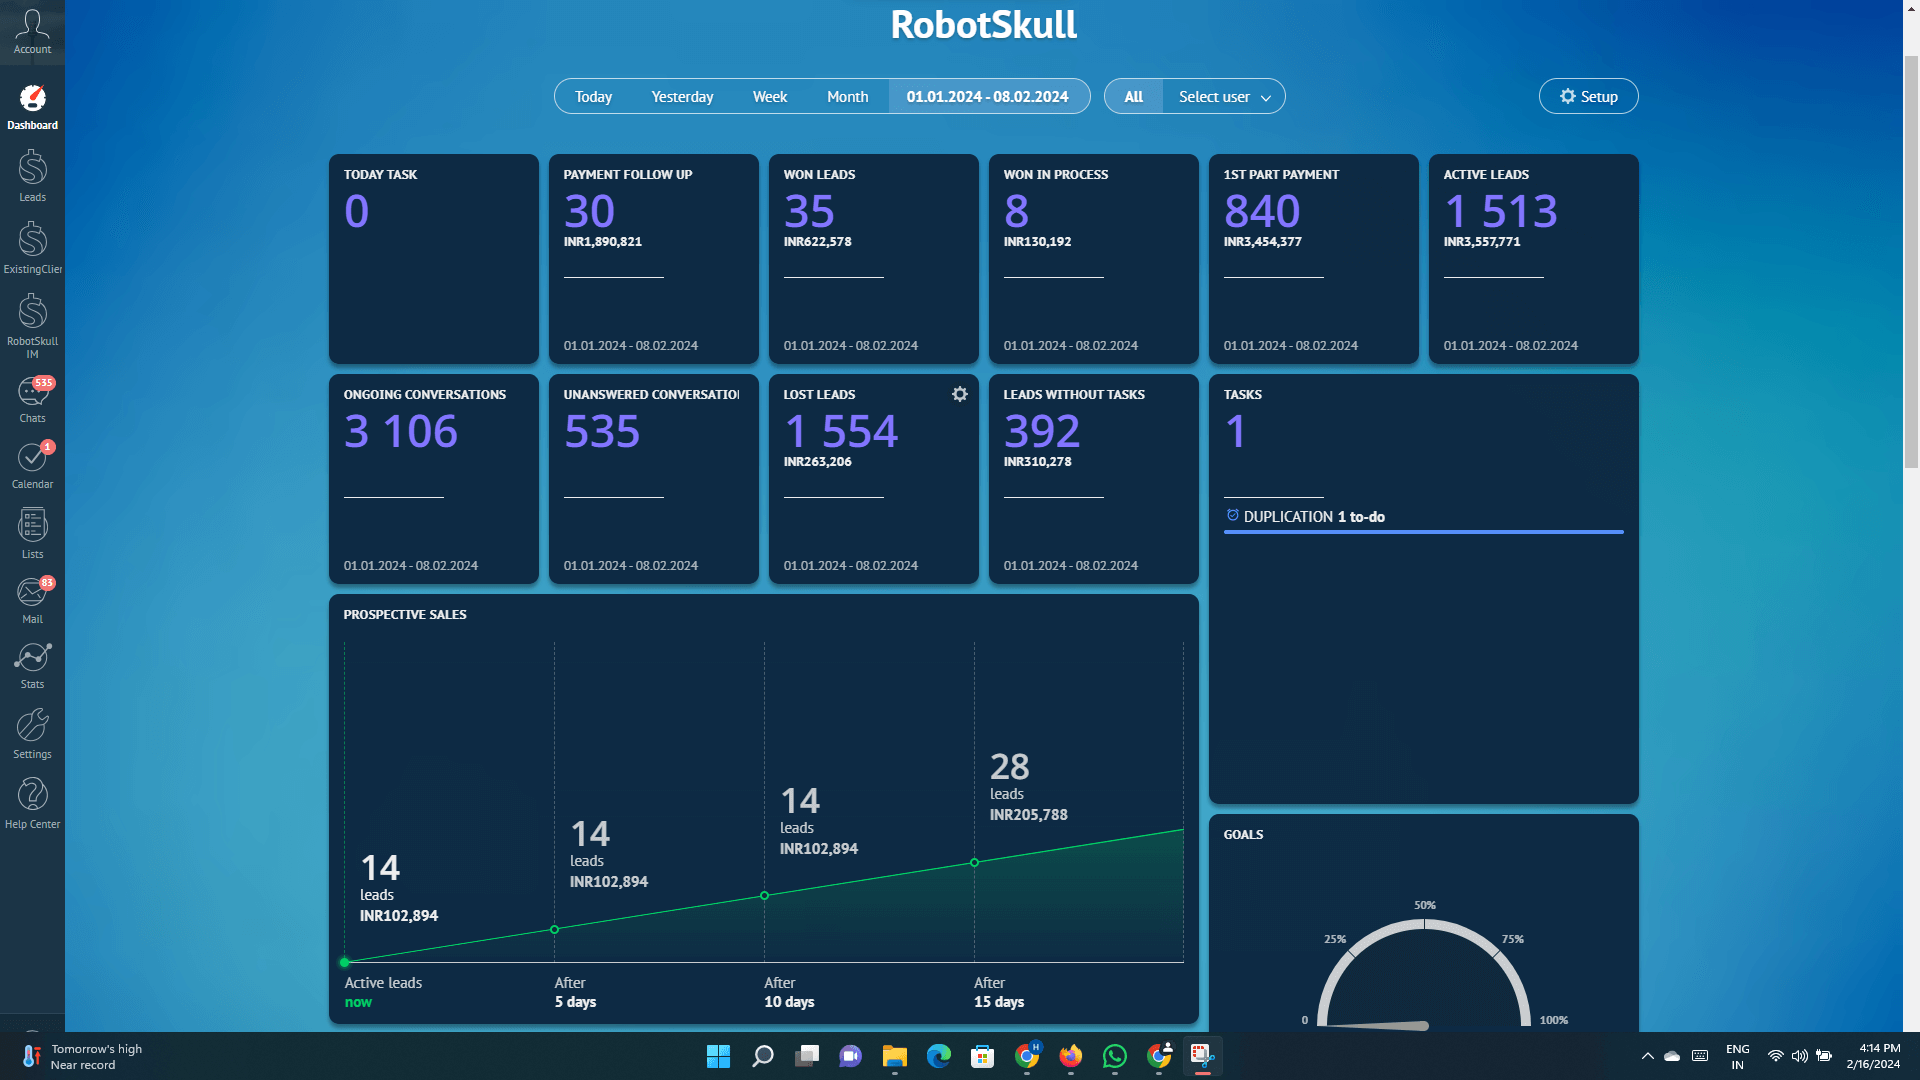Click the 28 leads value

point(1010,766)
